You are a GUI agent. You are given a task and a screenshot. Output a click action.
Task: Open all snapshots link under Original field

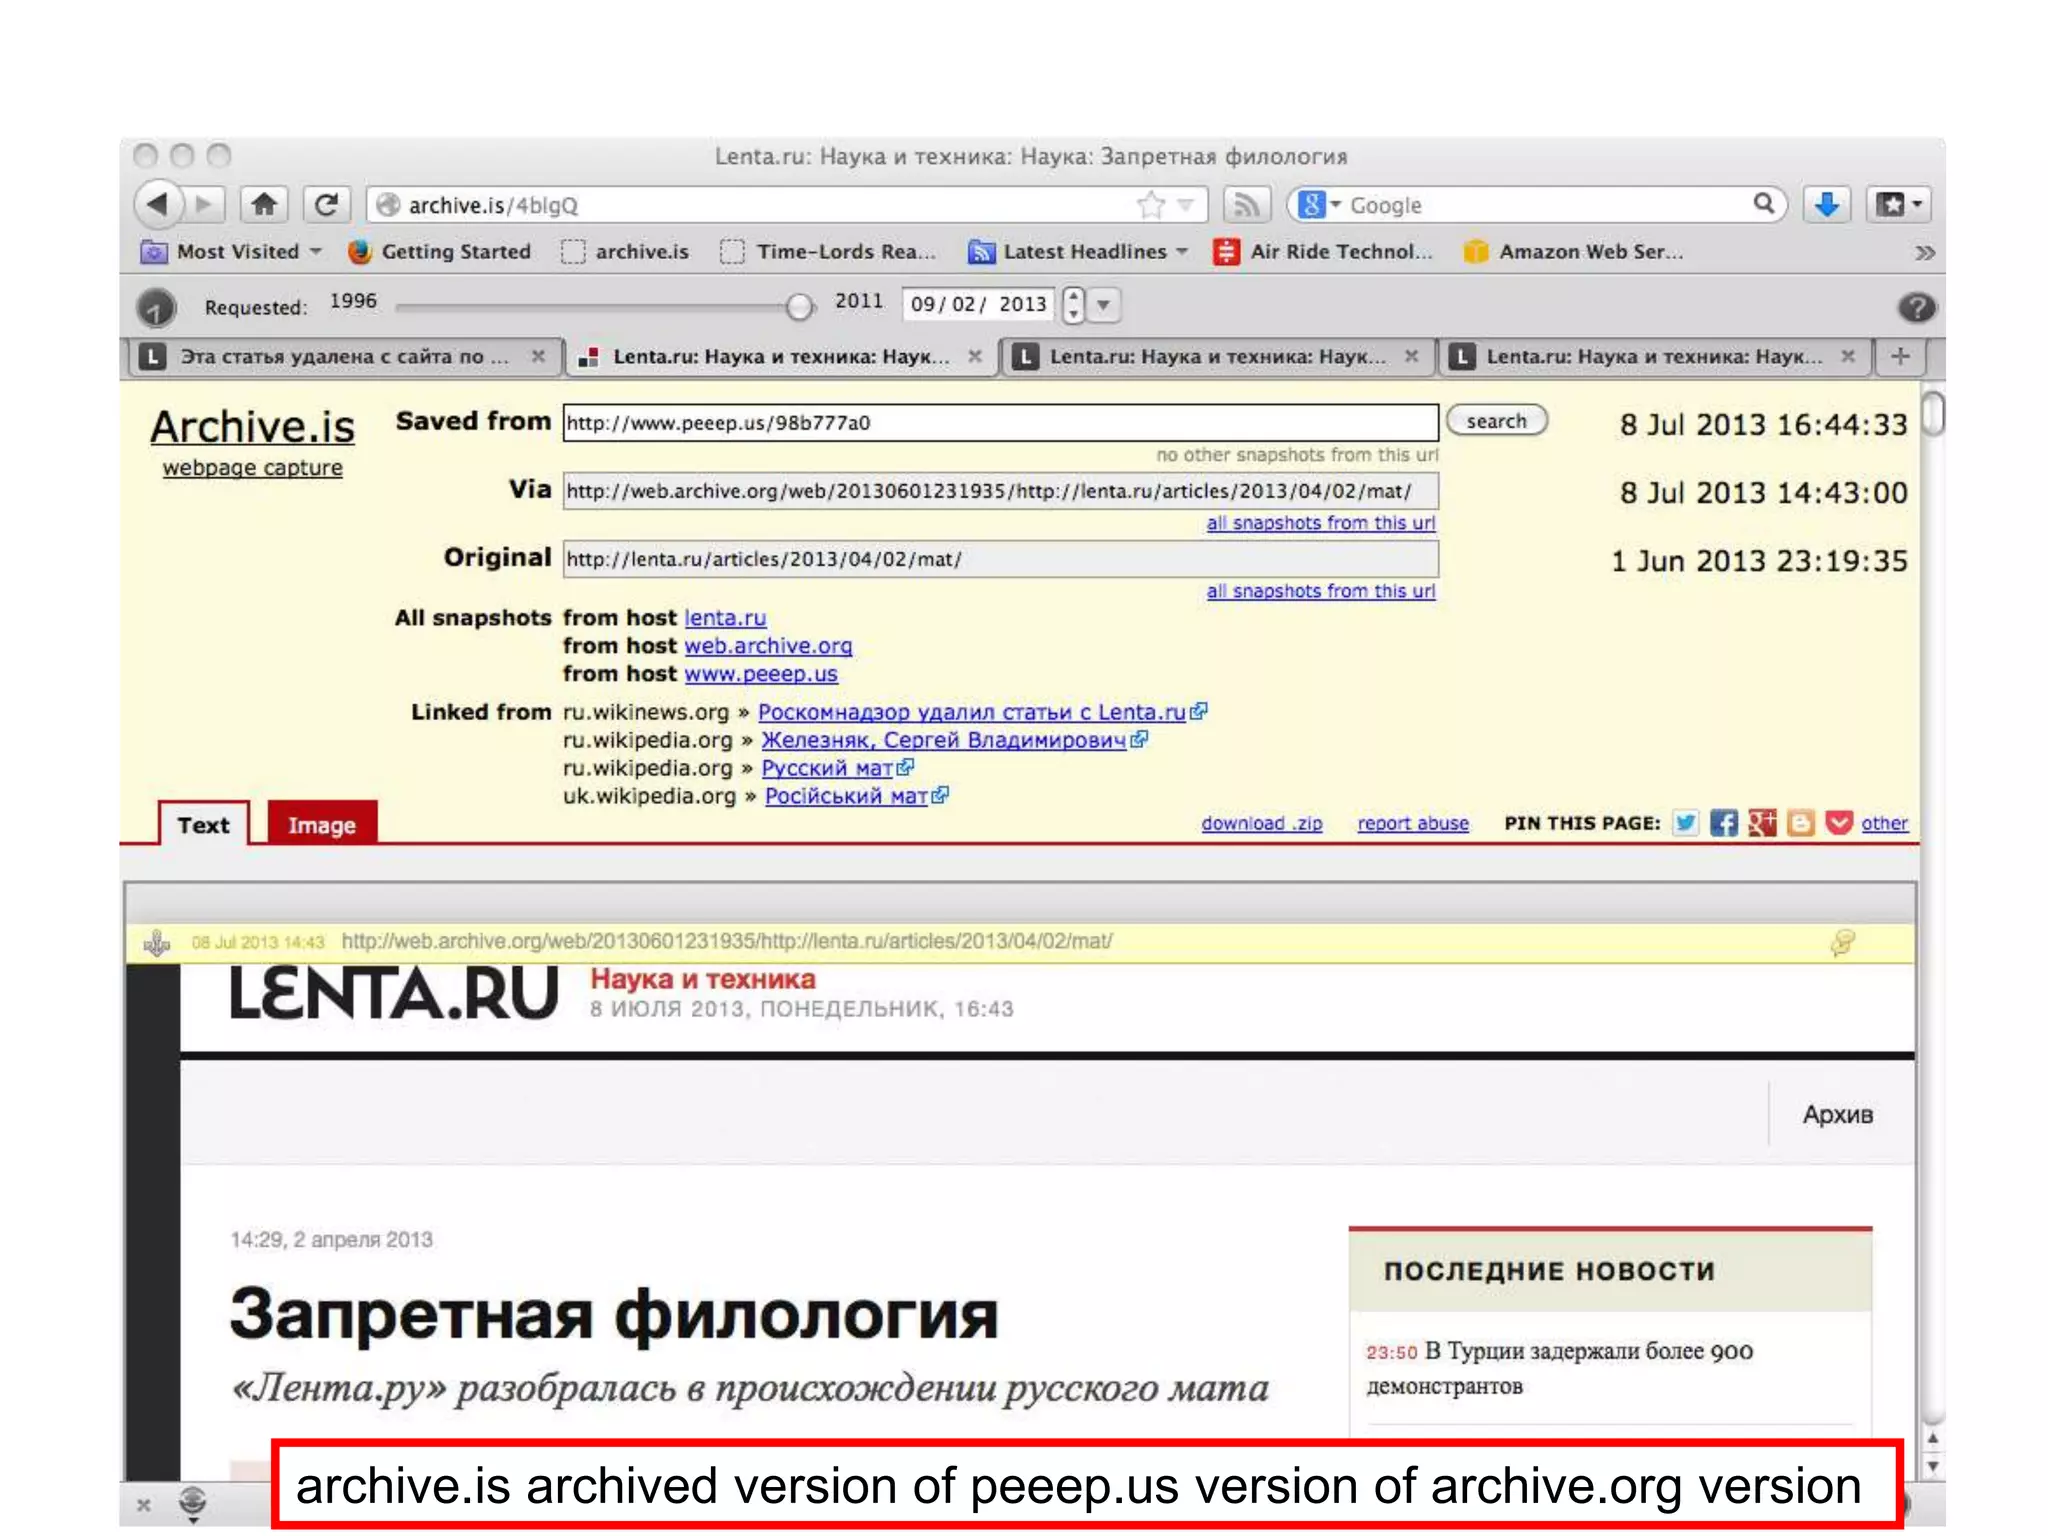coord(1320,591)
